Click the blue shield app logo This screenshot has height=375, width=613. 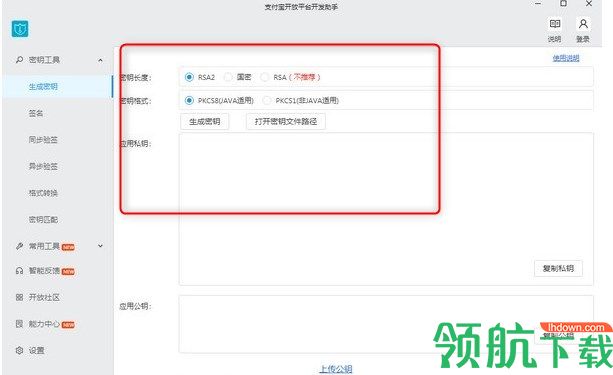(20, 29)
